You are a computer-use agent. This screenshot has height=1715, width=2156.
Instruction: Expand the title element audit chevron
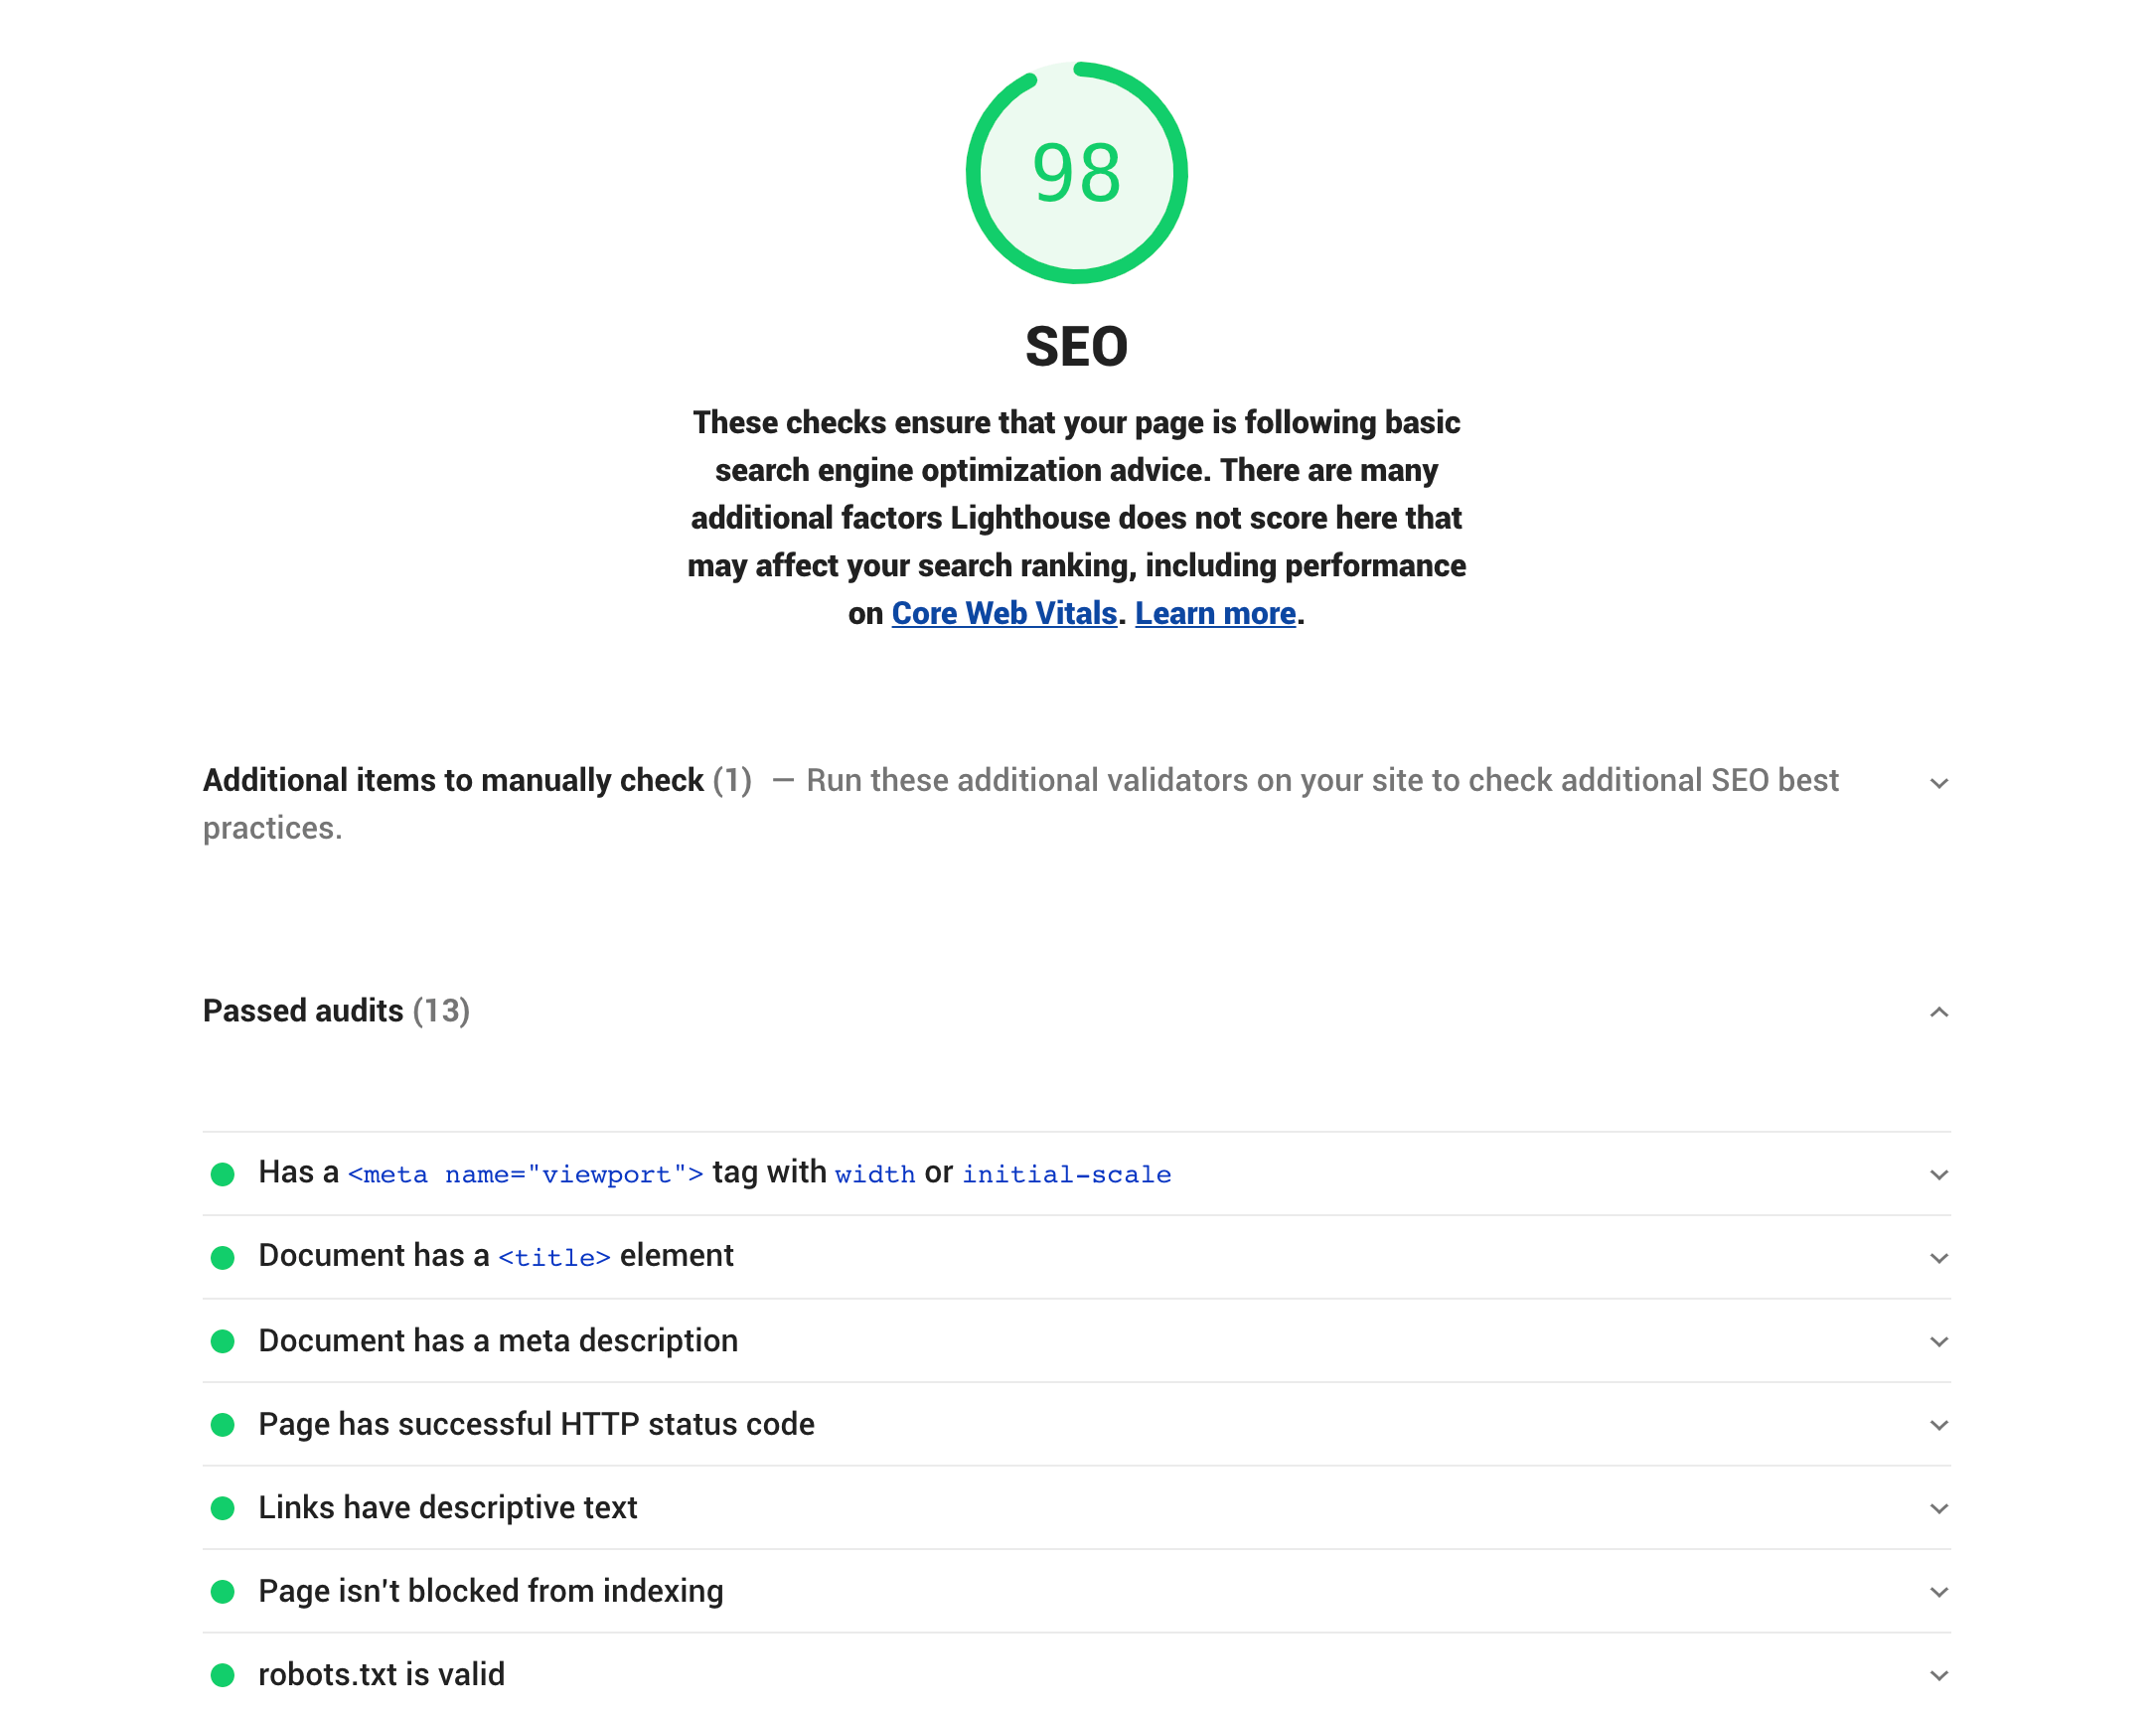click(1938, 1257)
